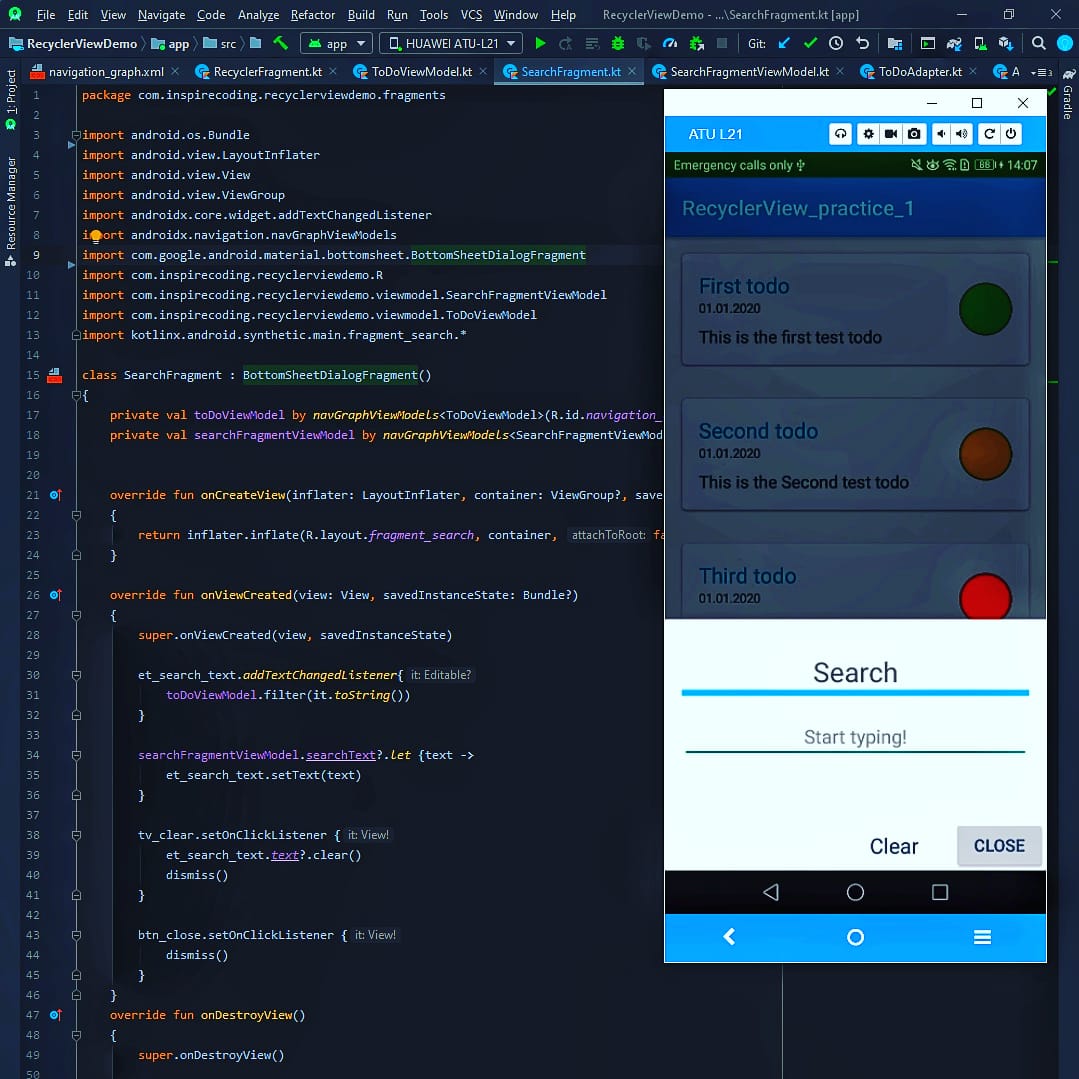The height and width of the screenshot is (1079, 1079).
Task: Click the Stop square icon
Action: [x=722, y=43]
